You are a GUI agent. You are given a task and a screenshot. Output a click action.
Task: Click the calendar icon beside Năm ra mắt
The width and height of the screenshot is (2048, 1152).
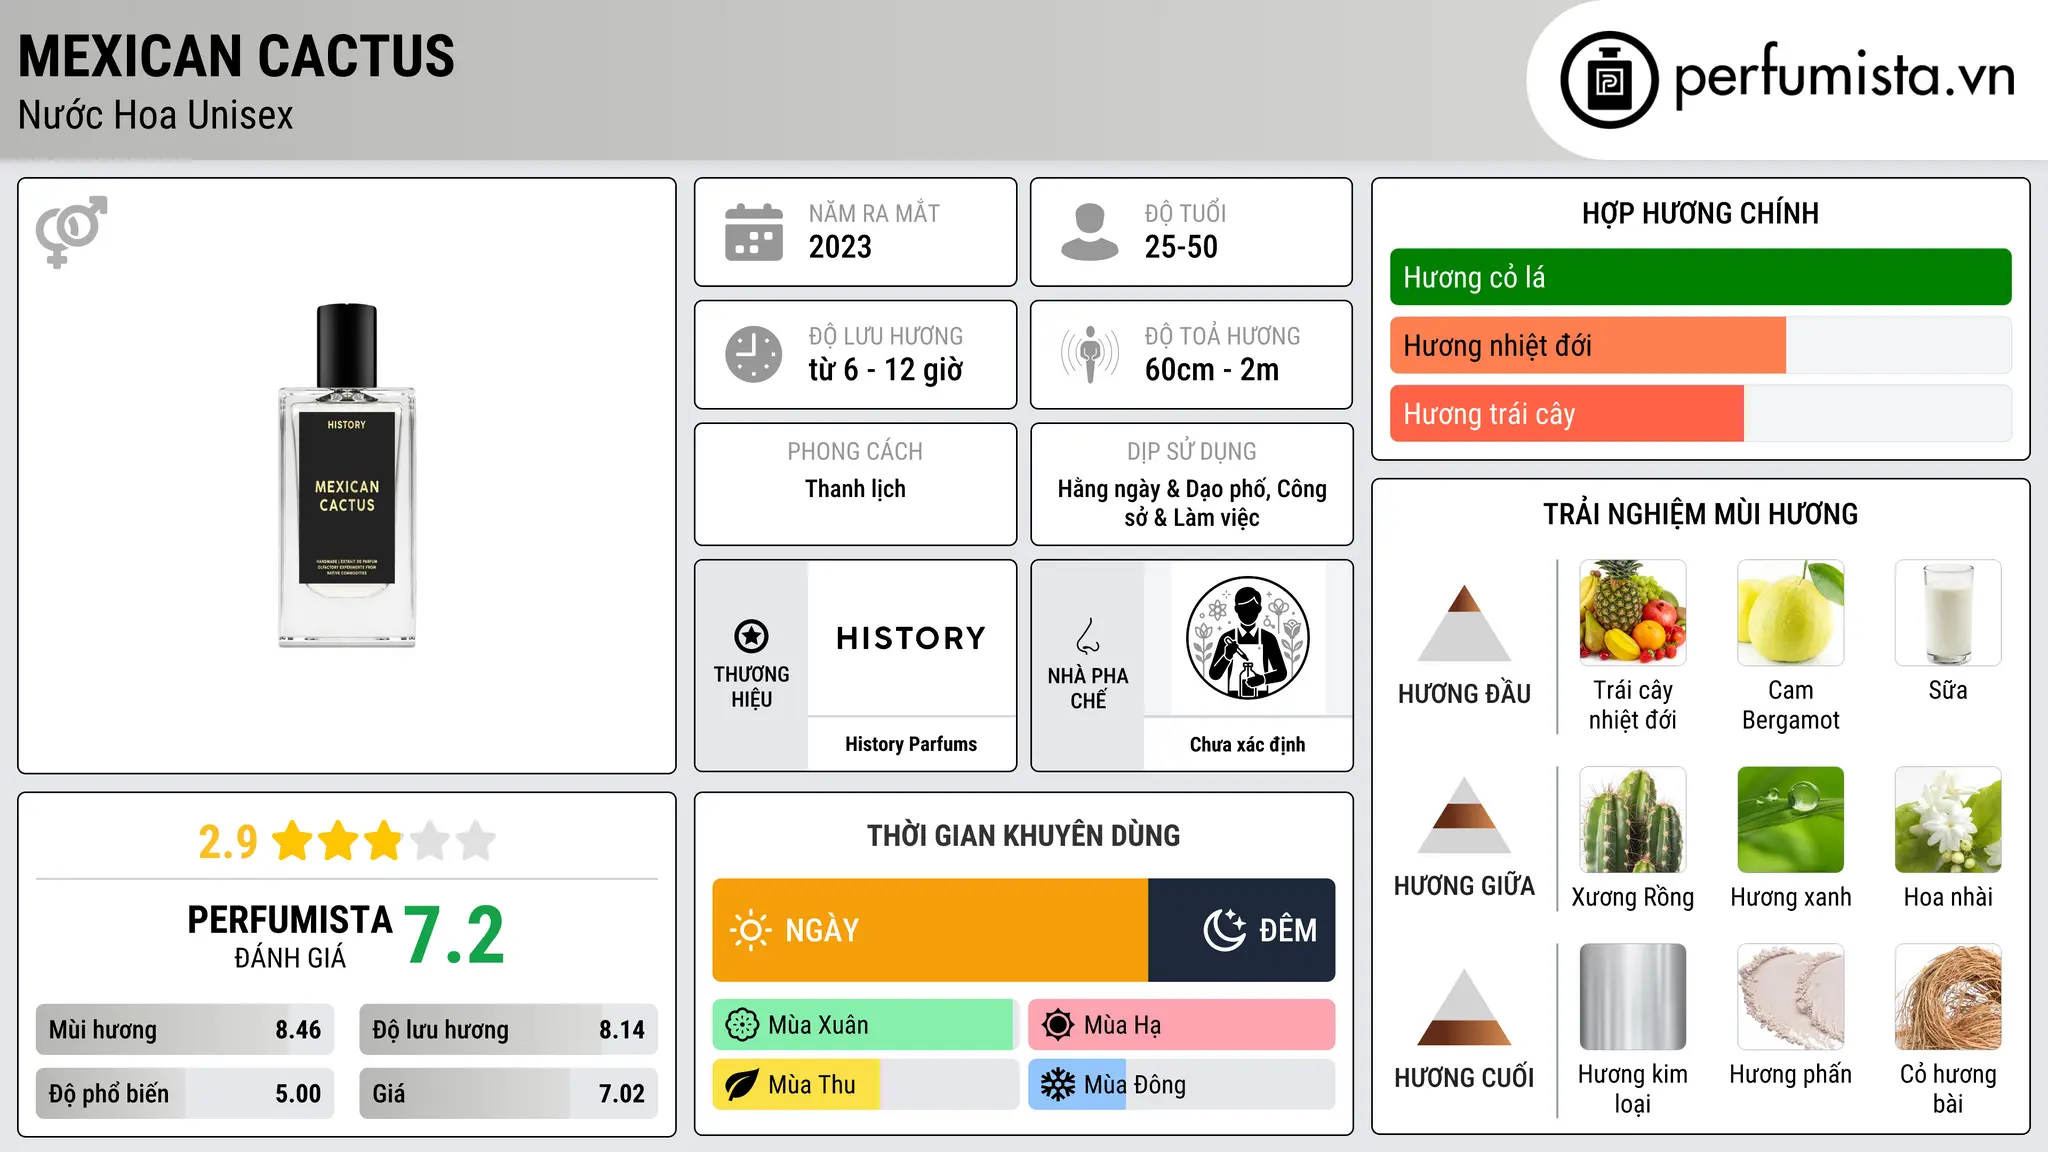click(x=754, y=232)
